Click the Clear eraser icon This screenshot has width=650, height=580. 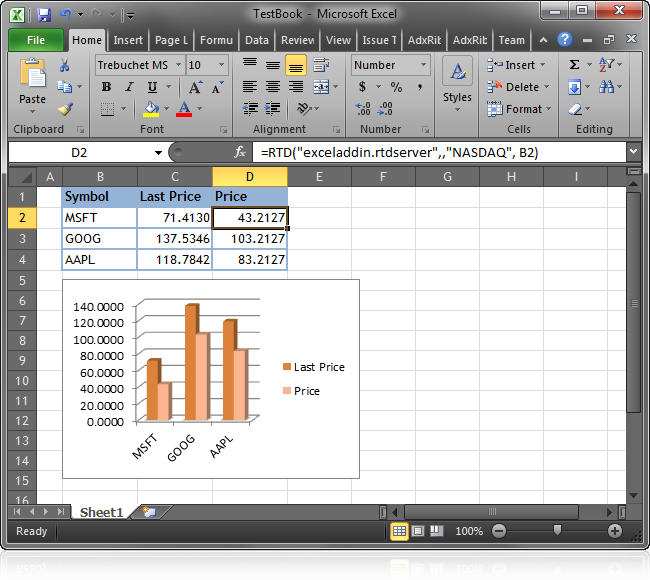click(575, 109)
